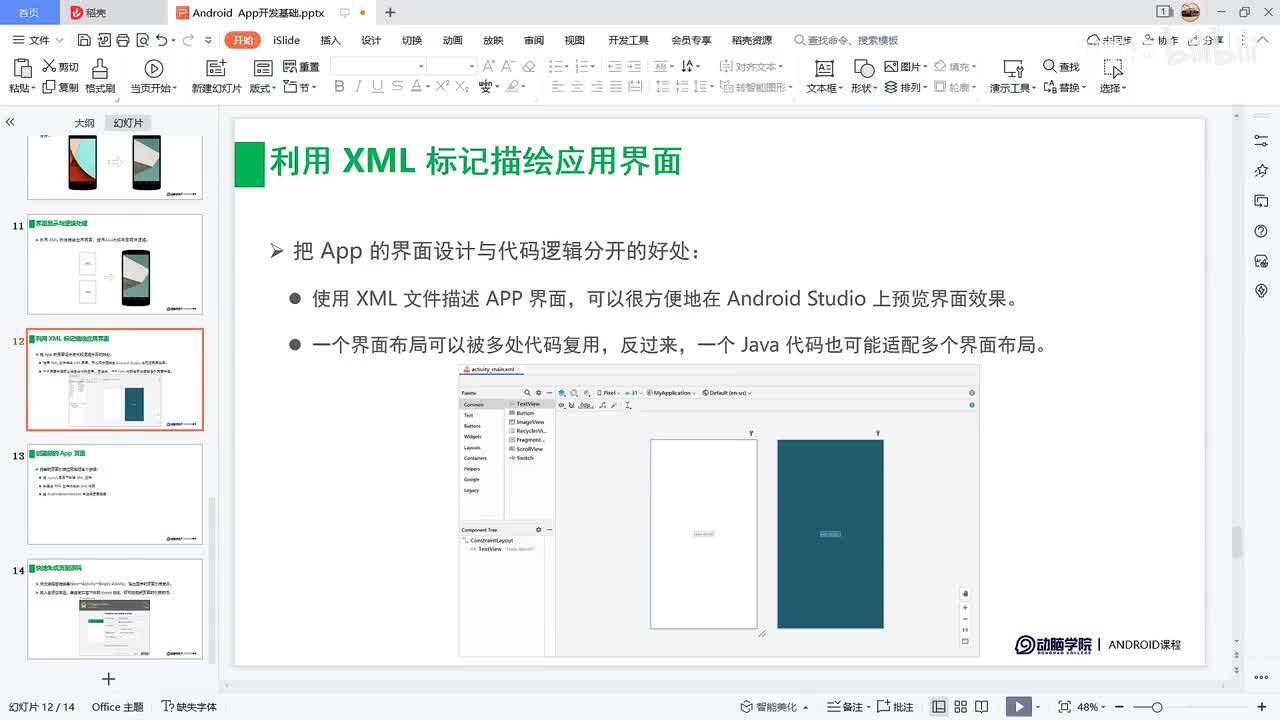Image resolution: width=1280 pixels, height=720 pixels.
Task: Toggle Strikethrough formatting
Action: click(x=396, y=87)
